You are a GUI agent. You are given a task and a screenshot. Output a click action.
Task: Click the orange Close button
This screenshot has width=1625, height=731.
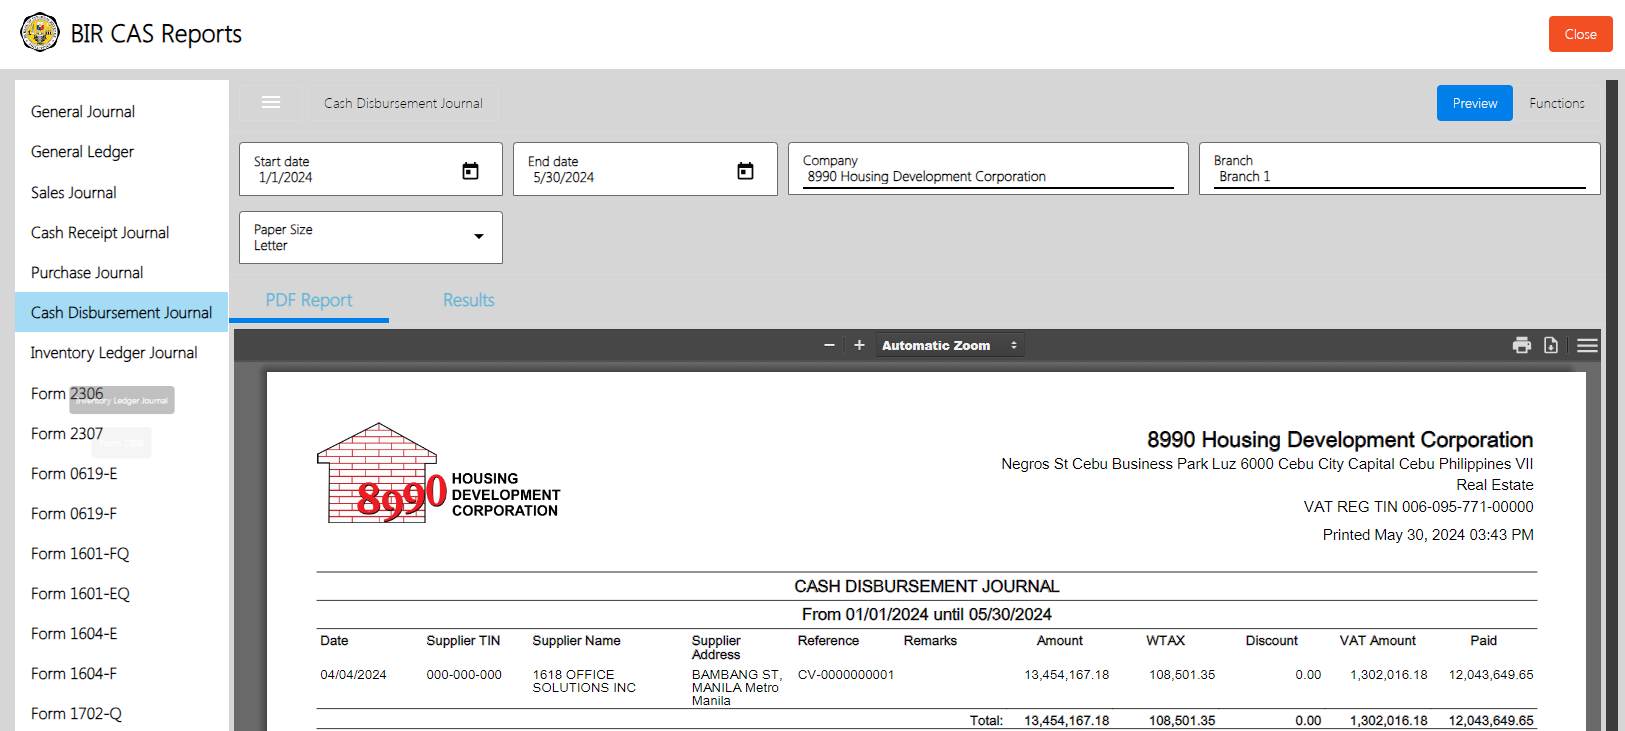click(1581, 34)
